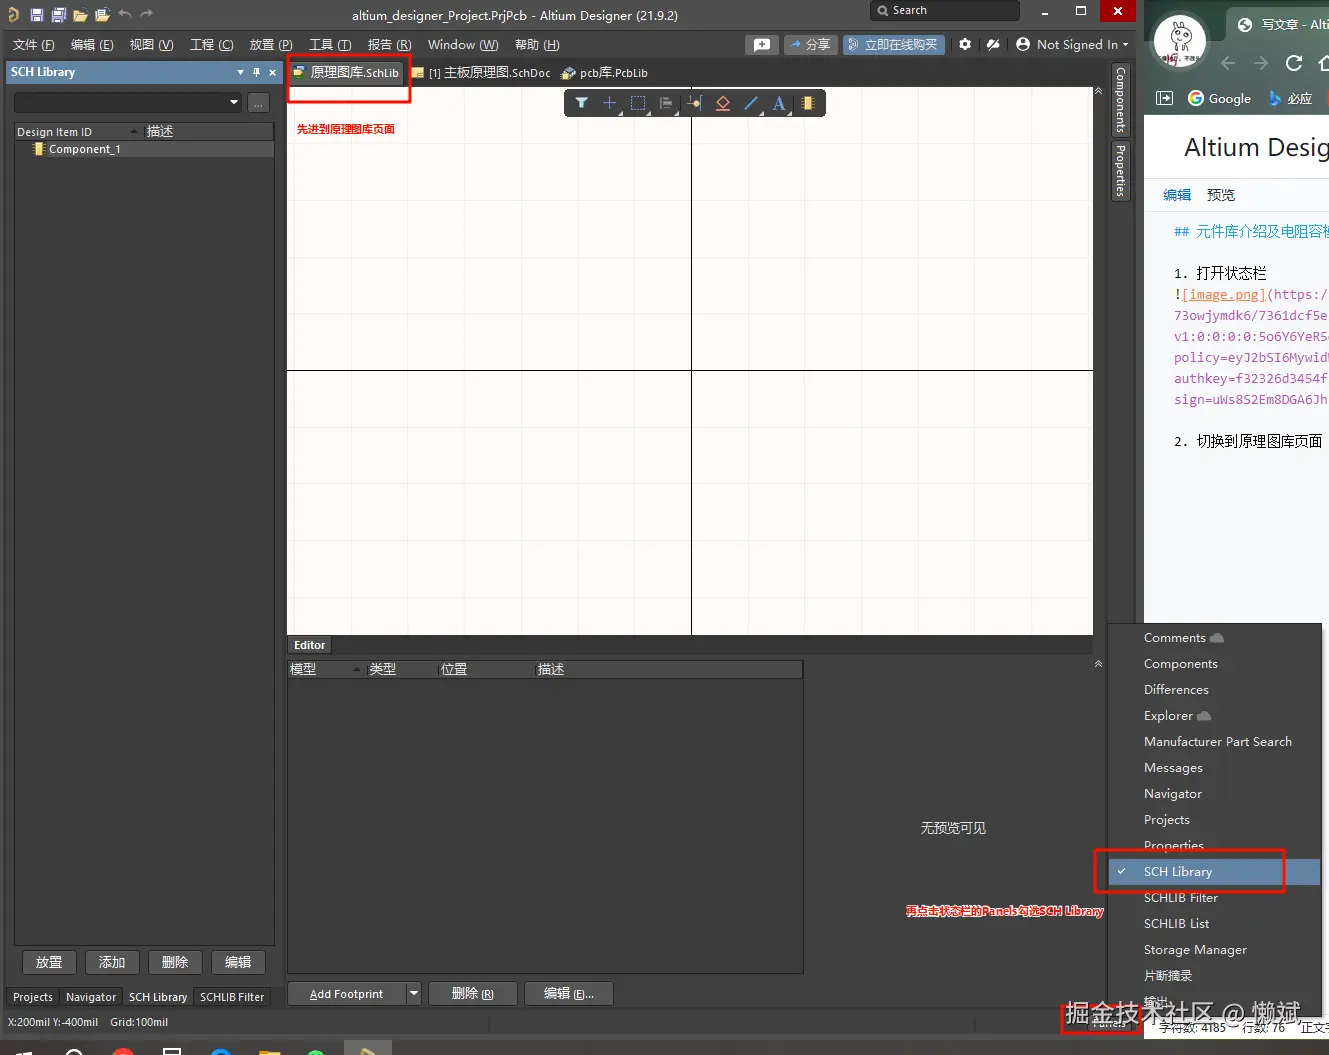Open the vertical Components side panel tab
Image resolution: width=1329 pixels, height=1055 pixels.
[1120, 101]
